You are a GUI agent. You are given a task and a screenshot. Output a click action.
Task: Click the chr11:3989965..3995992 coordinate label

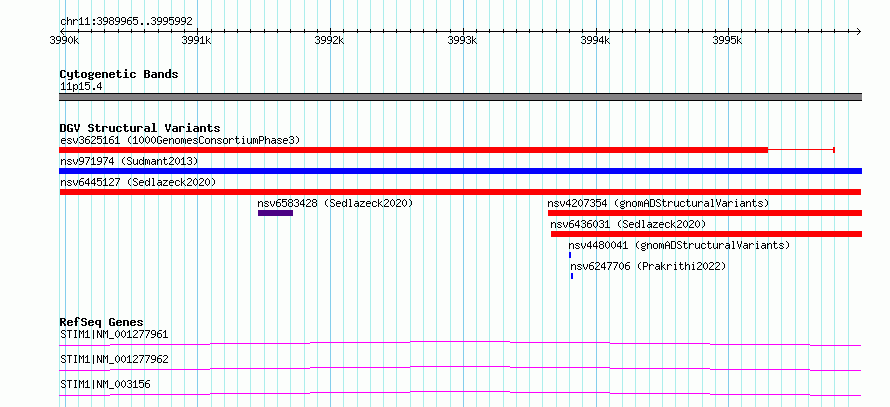click(x=126, y=22)
